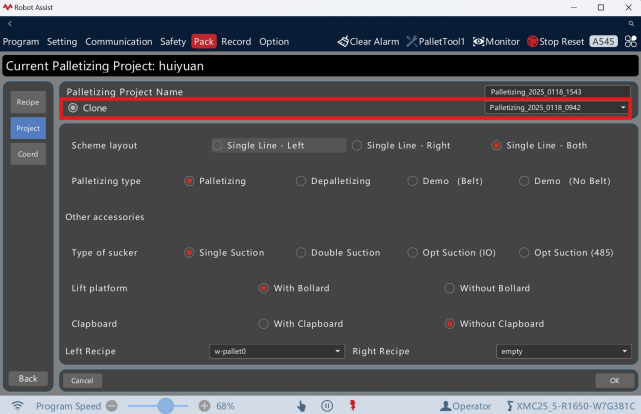The image size is (641, 414).
Task: Open the Program menu
Action: (21, 42)
